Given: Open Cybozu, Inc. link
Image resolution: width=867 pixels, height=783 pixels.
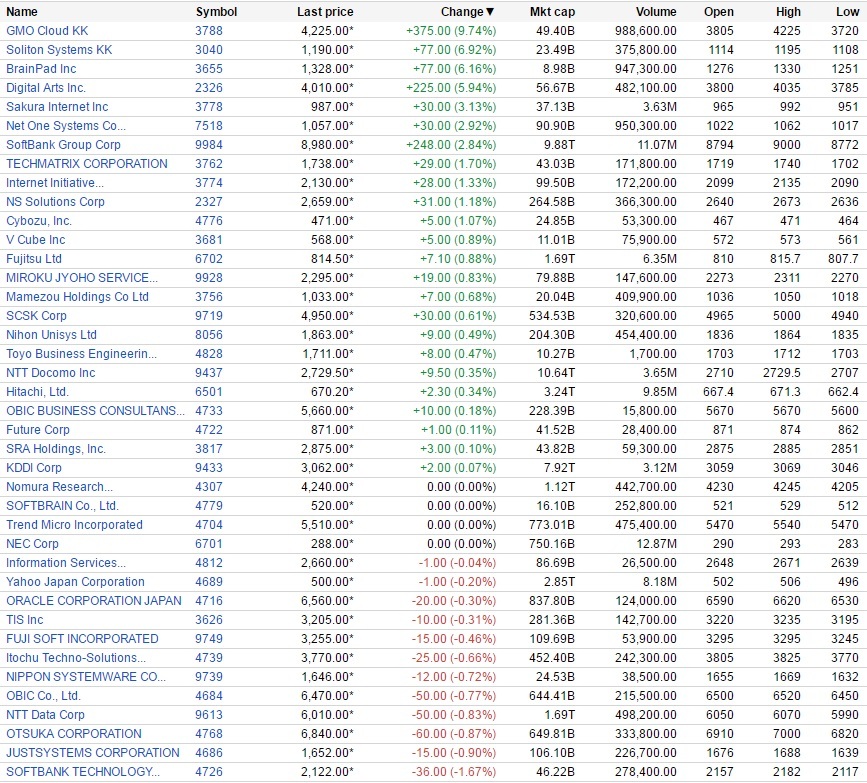Looking at the screenshot, I should click(39, 221).
